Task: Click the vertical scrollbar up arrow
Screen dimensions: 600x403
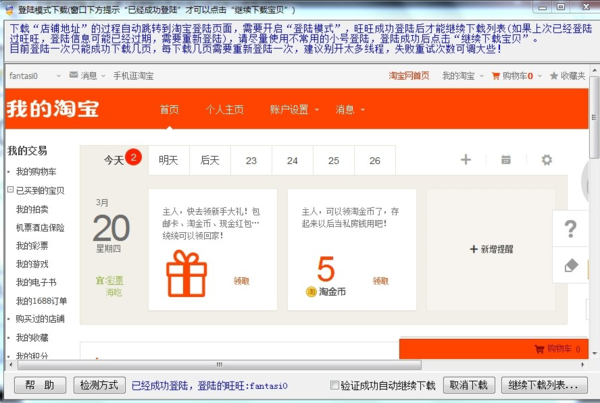Action: [x=594, y=71]
